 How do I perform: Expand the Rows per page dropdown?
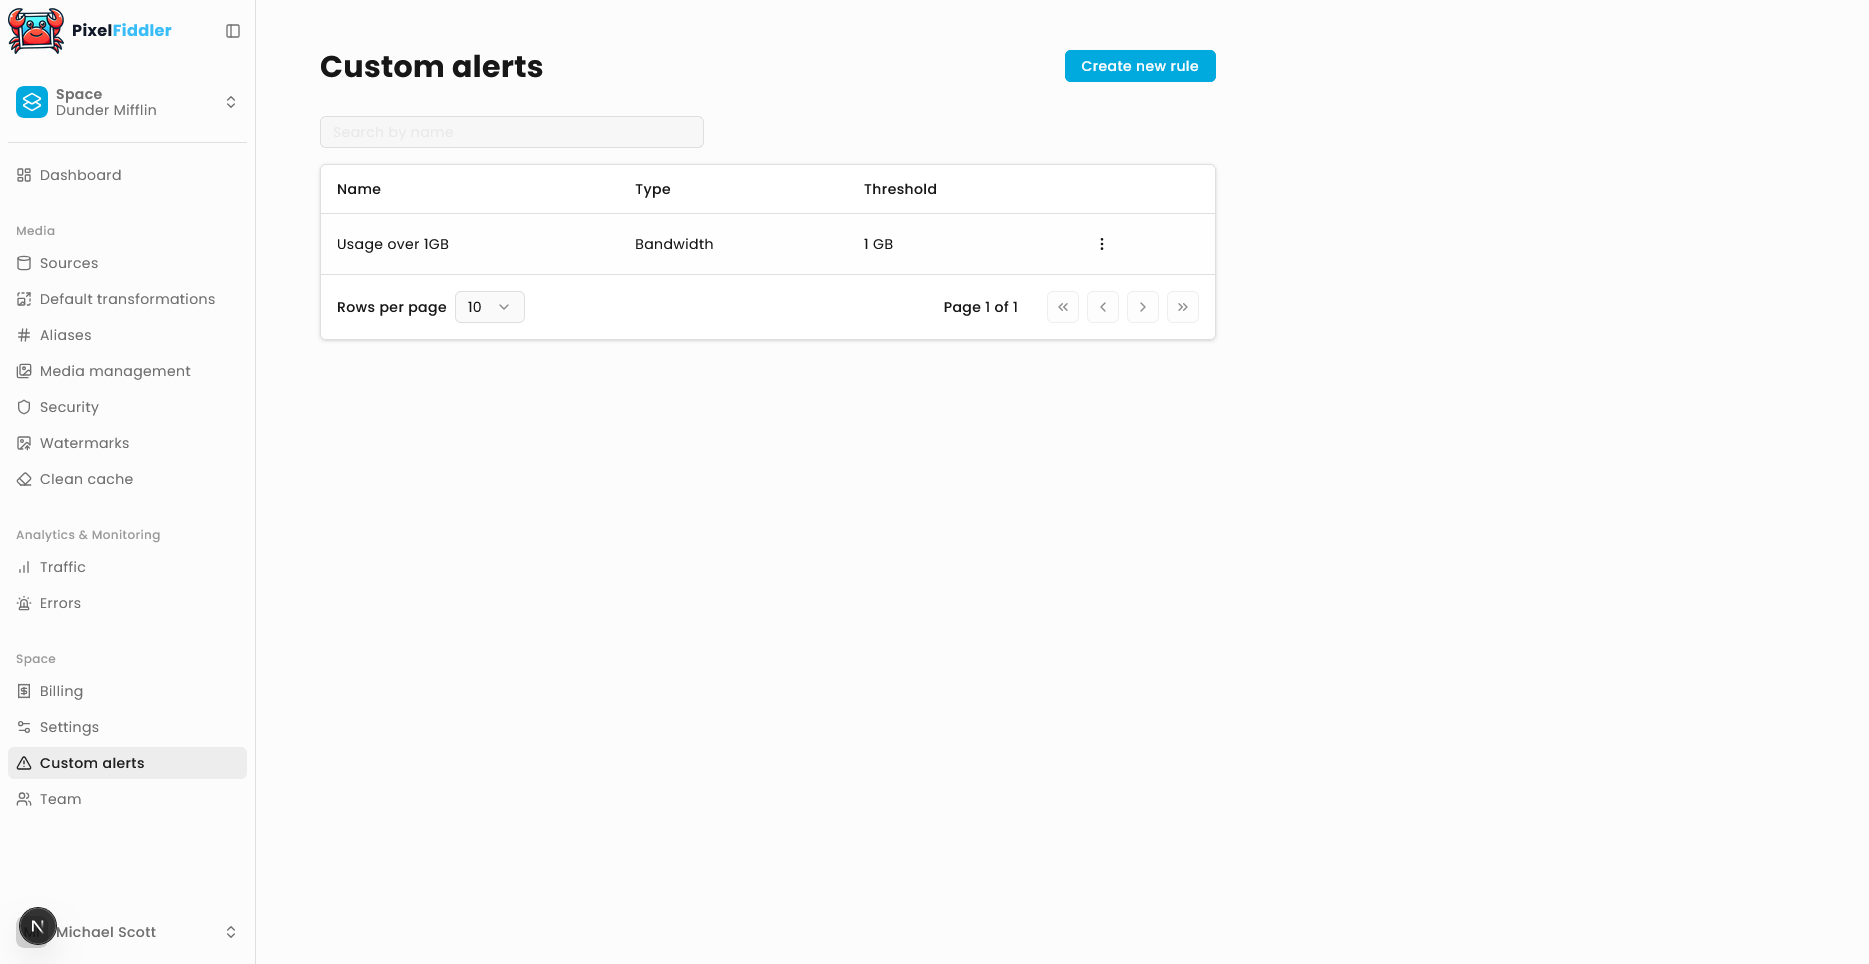[x=489, y=307]
